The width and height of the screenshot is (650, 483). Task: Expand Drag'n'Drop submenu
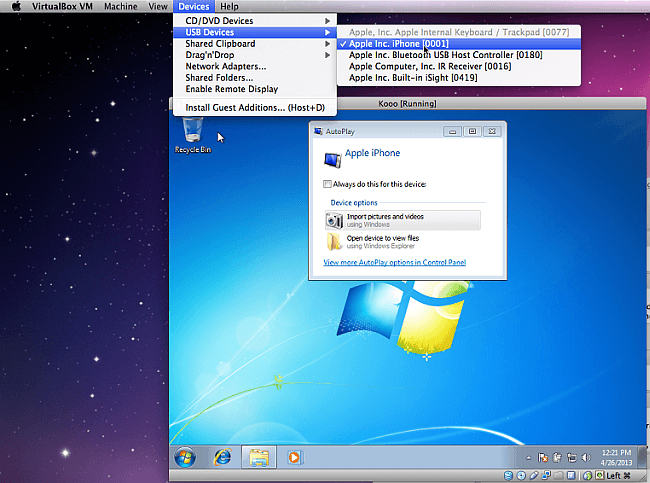255,55
